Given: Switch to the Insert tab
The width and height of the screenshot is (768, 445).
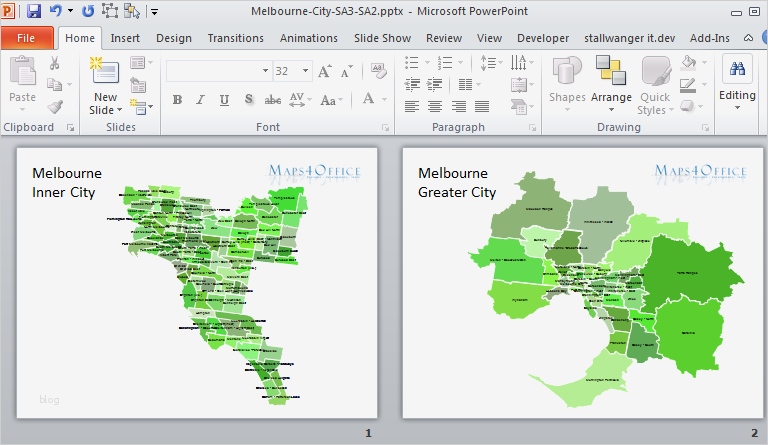Looking at the screenshot, I should (x=125, y=38).
